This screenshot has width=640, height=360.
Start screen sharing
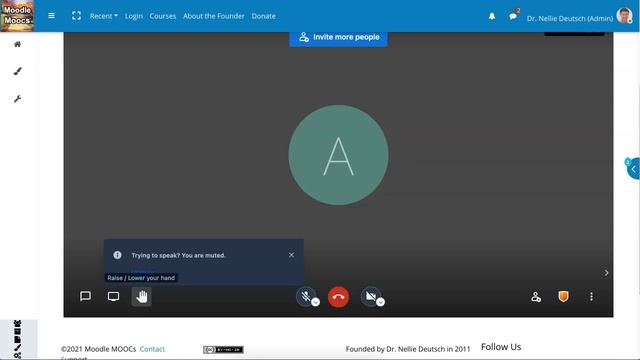[113, 296]
